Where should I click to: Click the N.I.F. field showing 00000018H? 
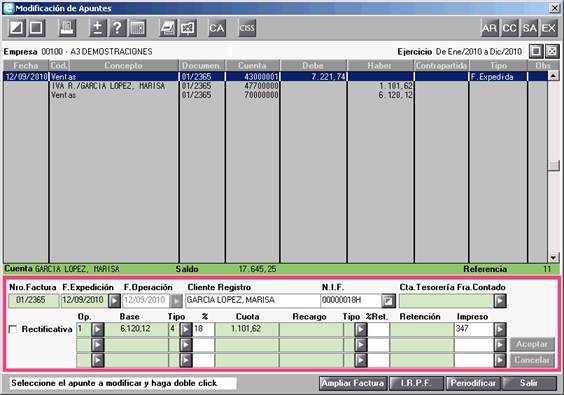[351, 300]
